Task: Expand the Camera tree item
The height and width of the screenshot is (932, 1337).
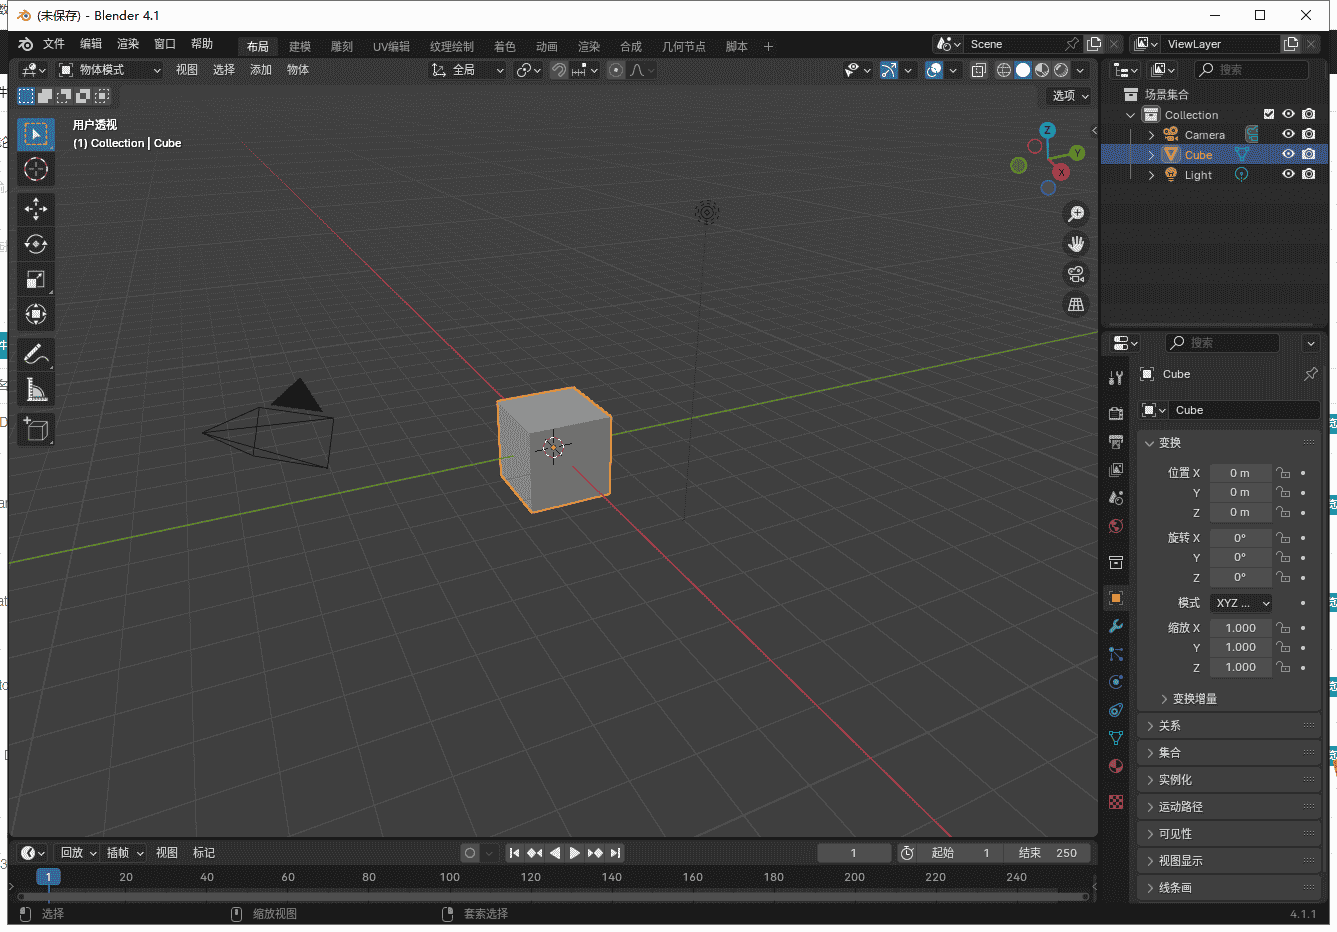Action: point(1151,135)
